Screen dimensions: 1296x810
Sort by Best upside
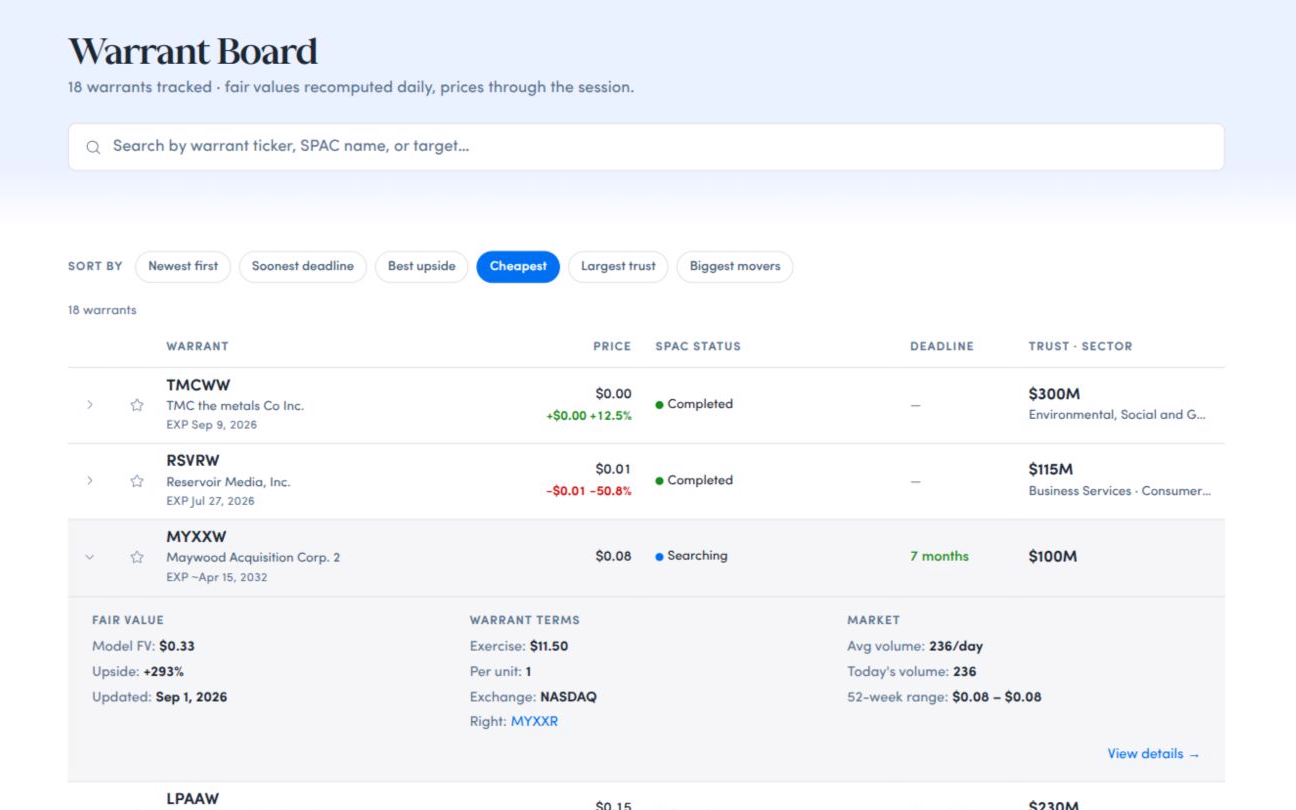click(421, 266)
